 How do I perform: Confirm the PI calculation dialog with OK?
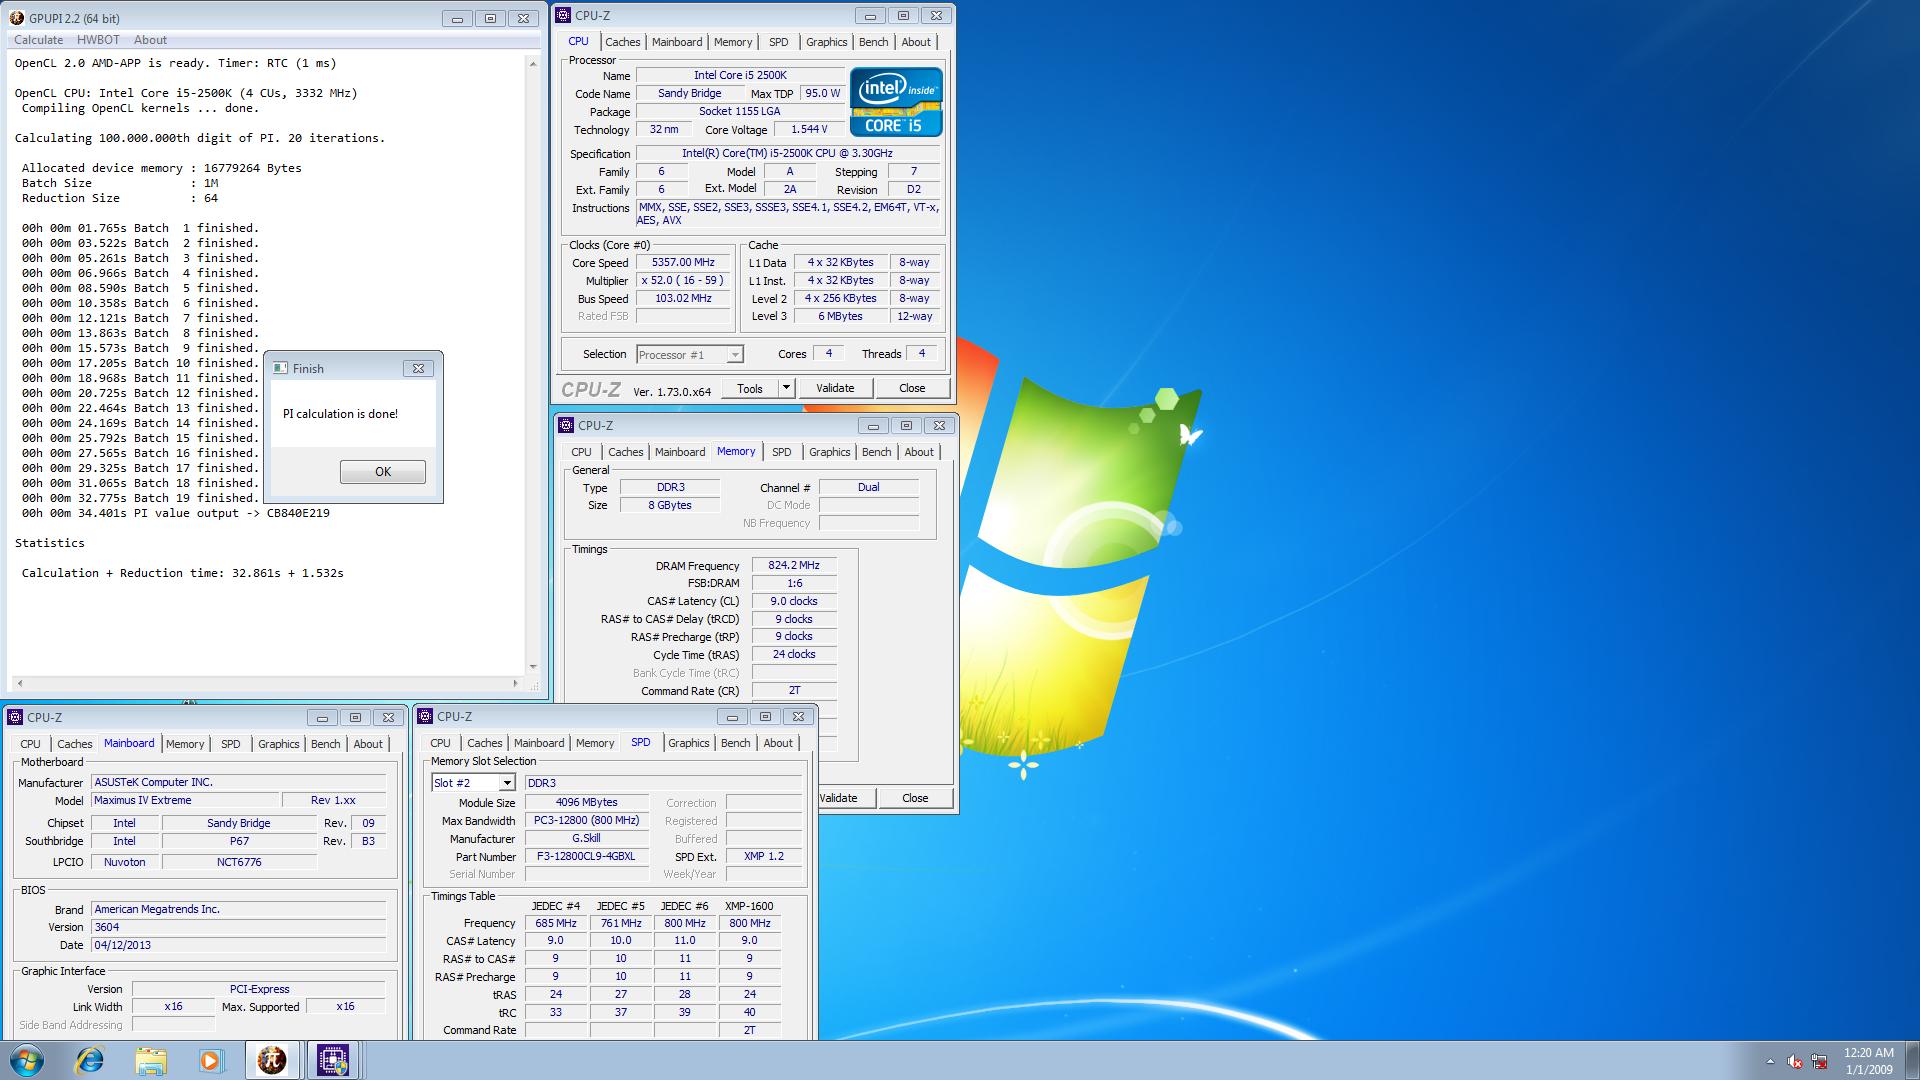tap(383, 471)
